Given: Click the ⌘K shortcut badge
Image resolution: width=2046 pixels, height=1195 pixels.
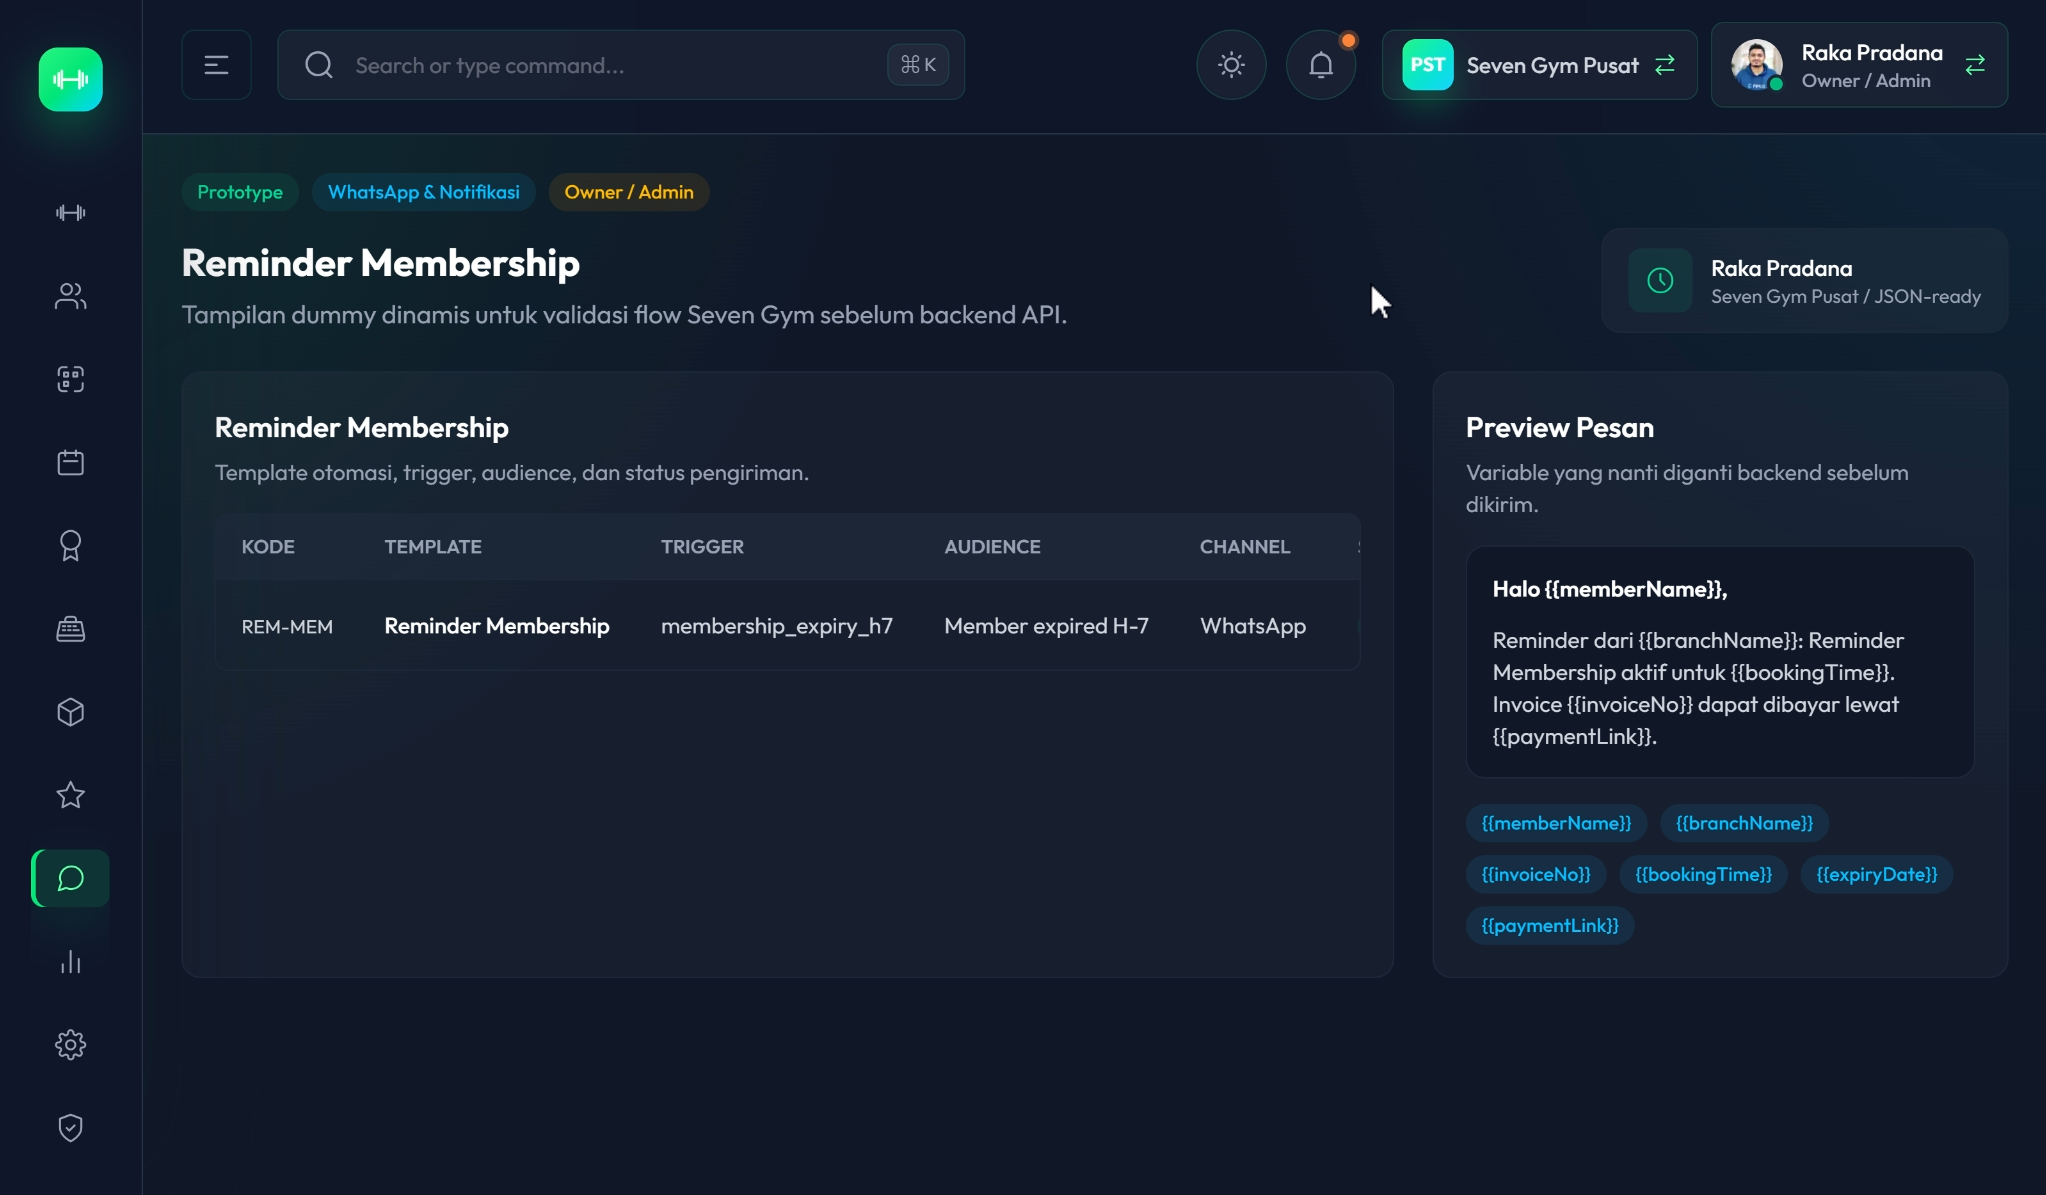Looking at the screenshot, I should pyautogui.click(x=918, y=65).
